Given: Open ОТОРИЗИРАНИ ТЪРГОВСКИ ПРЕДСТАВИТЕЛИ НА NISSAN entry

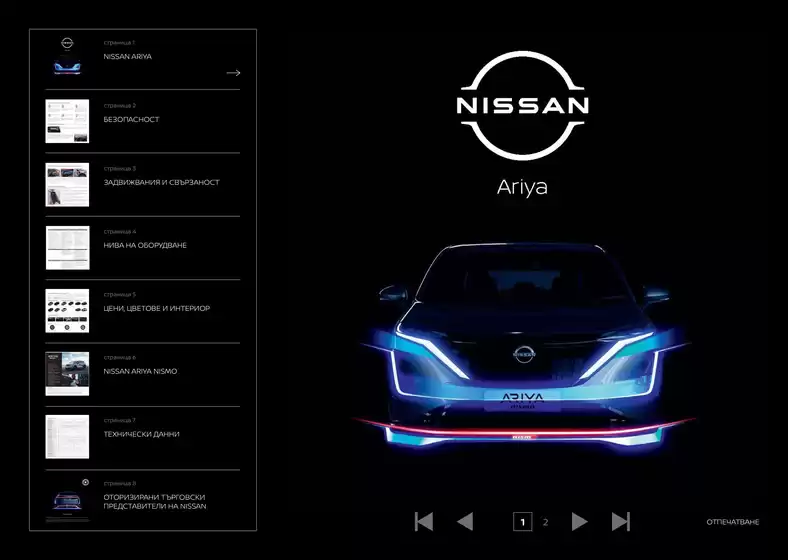Looking at the screenshot, I should (155, 502).
